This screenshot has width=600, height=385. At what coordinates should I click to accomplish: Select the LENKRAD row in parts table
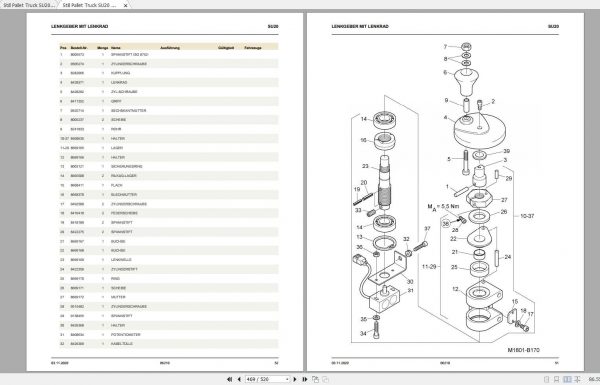(x=169, y=82)
